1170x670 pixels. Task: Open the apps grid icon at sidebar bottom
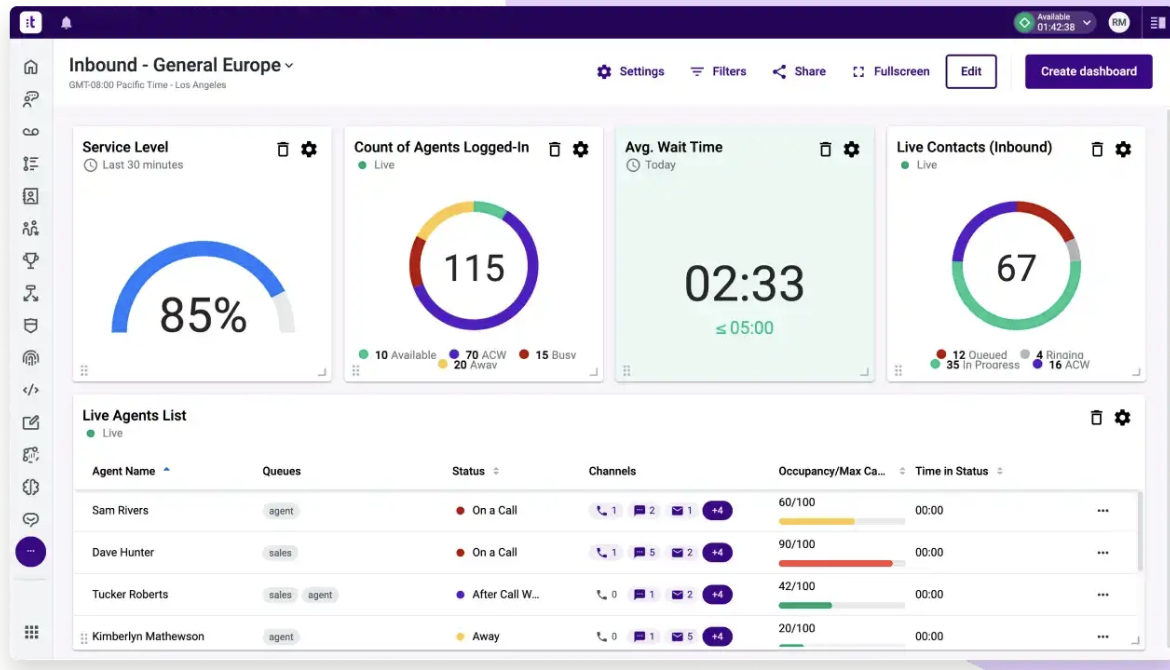(31, 632)
